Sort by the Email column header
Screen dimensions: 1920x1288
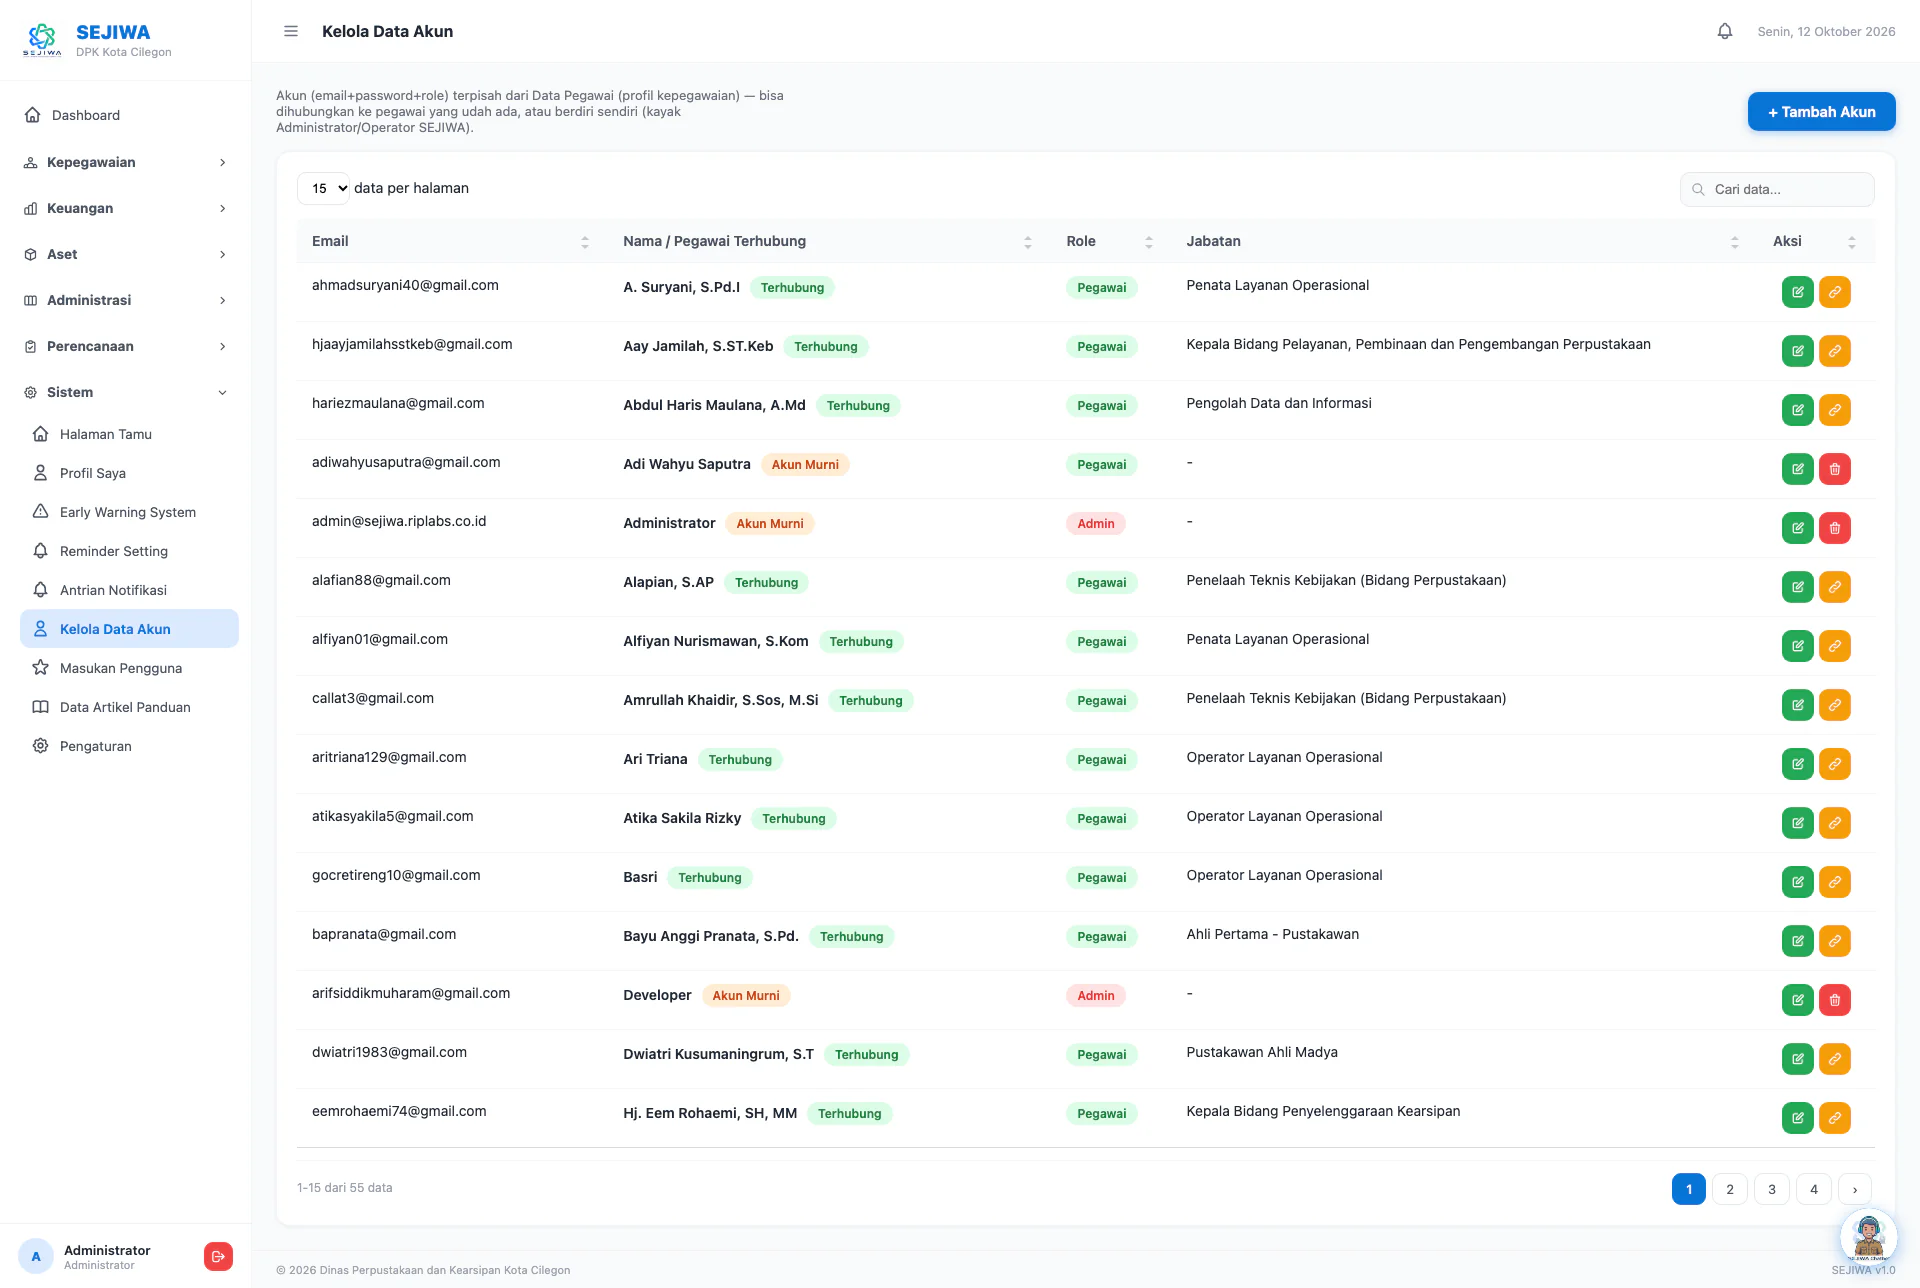pyautogui.click(x=451, y=241)
